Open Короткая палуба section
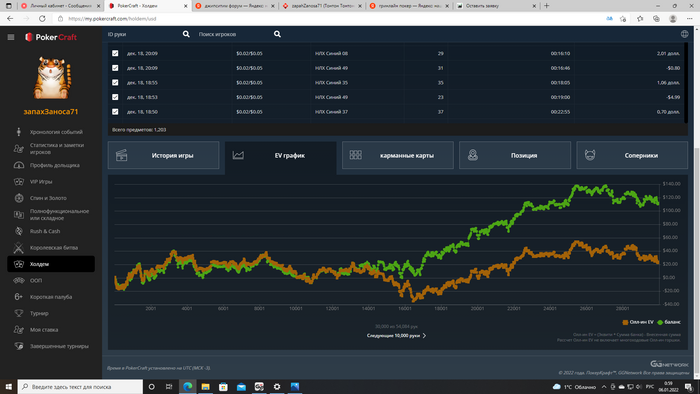 pyautogui.click(x=51, y=297)
